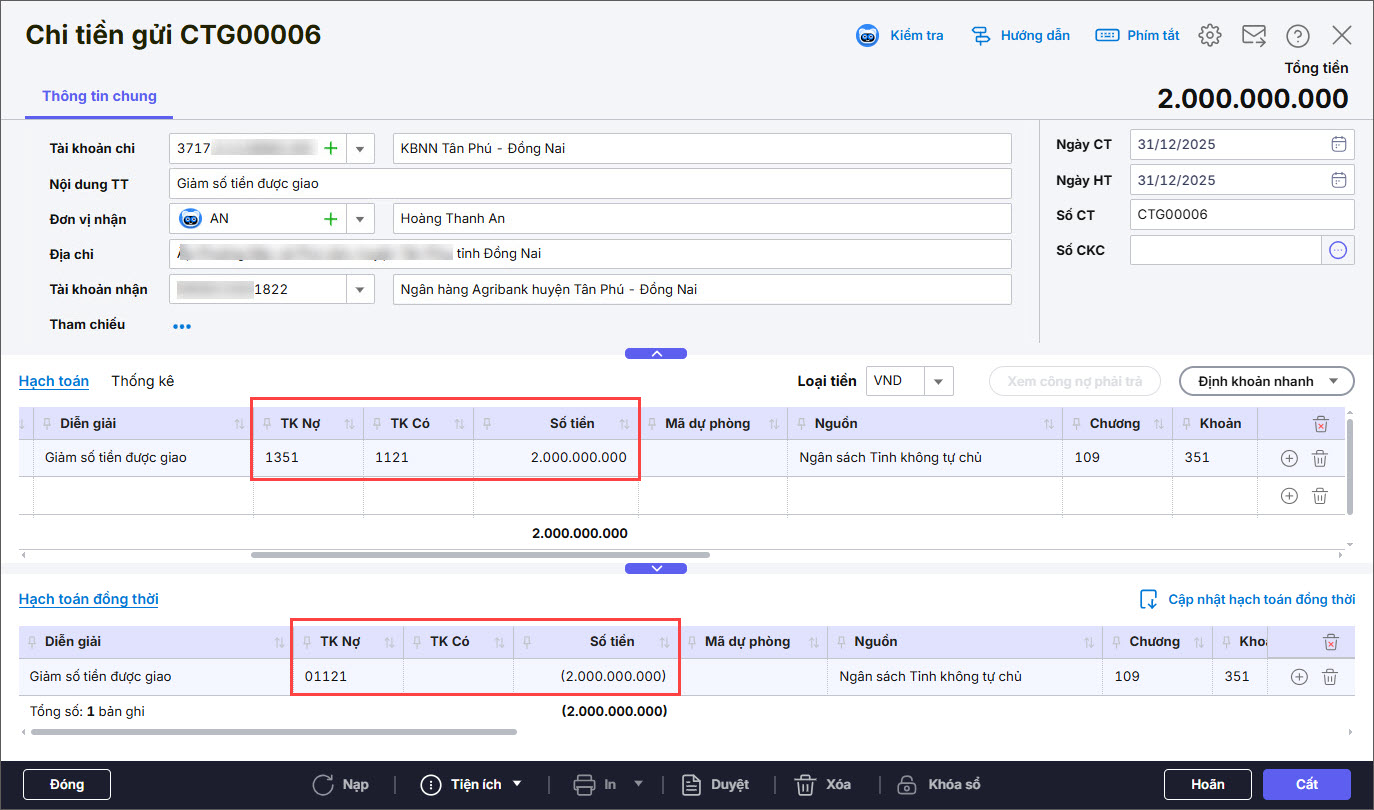
Task: Select the Thông tin chung tab
Action: click(x=99, y=97)
